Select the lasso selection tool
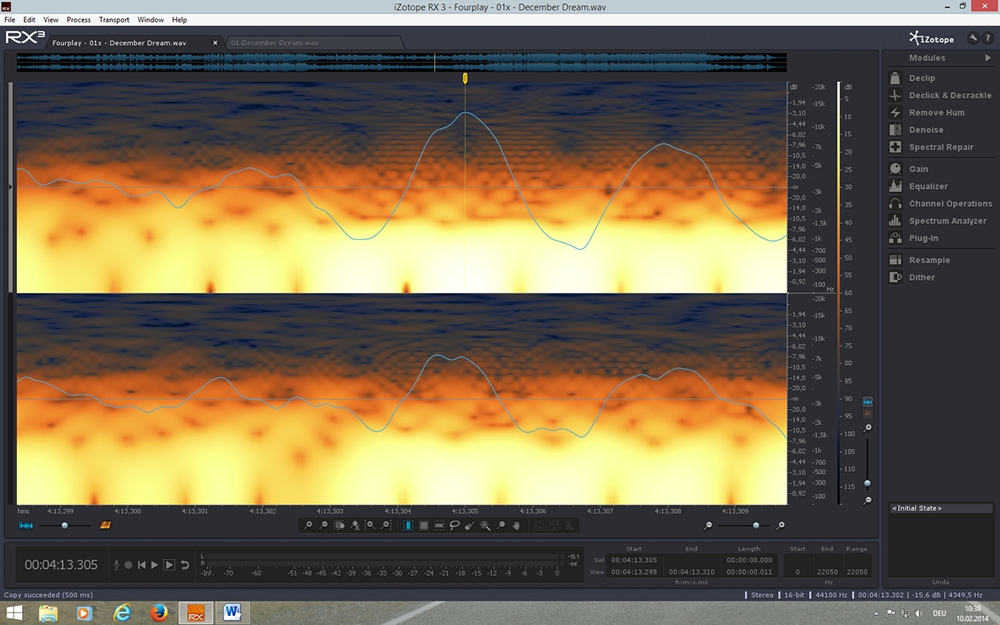This screenshot has width=1000, height=625. (x=454, y=526)
